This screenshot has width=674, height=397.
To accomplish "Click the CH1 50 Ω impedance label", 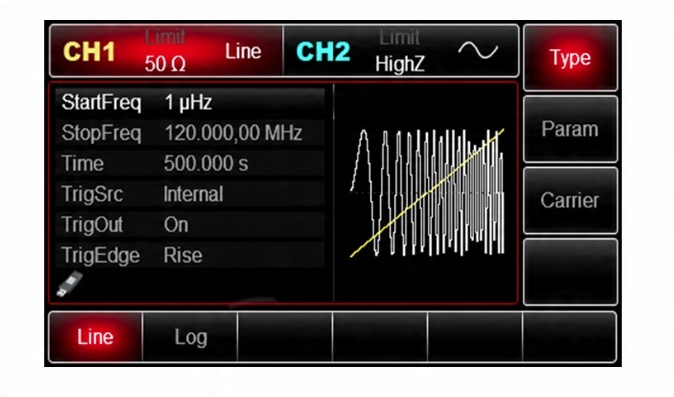I will (165, 64).
